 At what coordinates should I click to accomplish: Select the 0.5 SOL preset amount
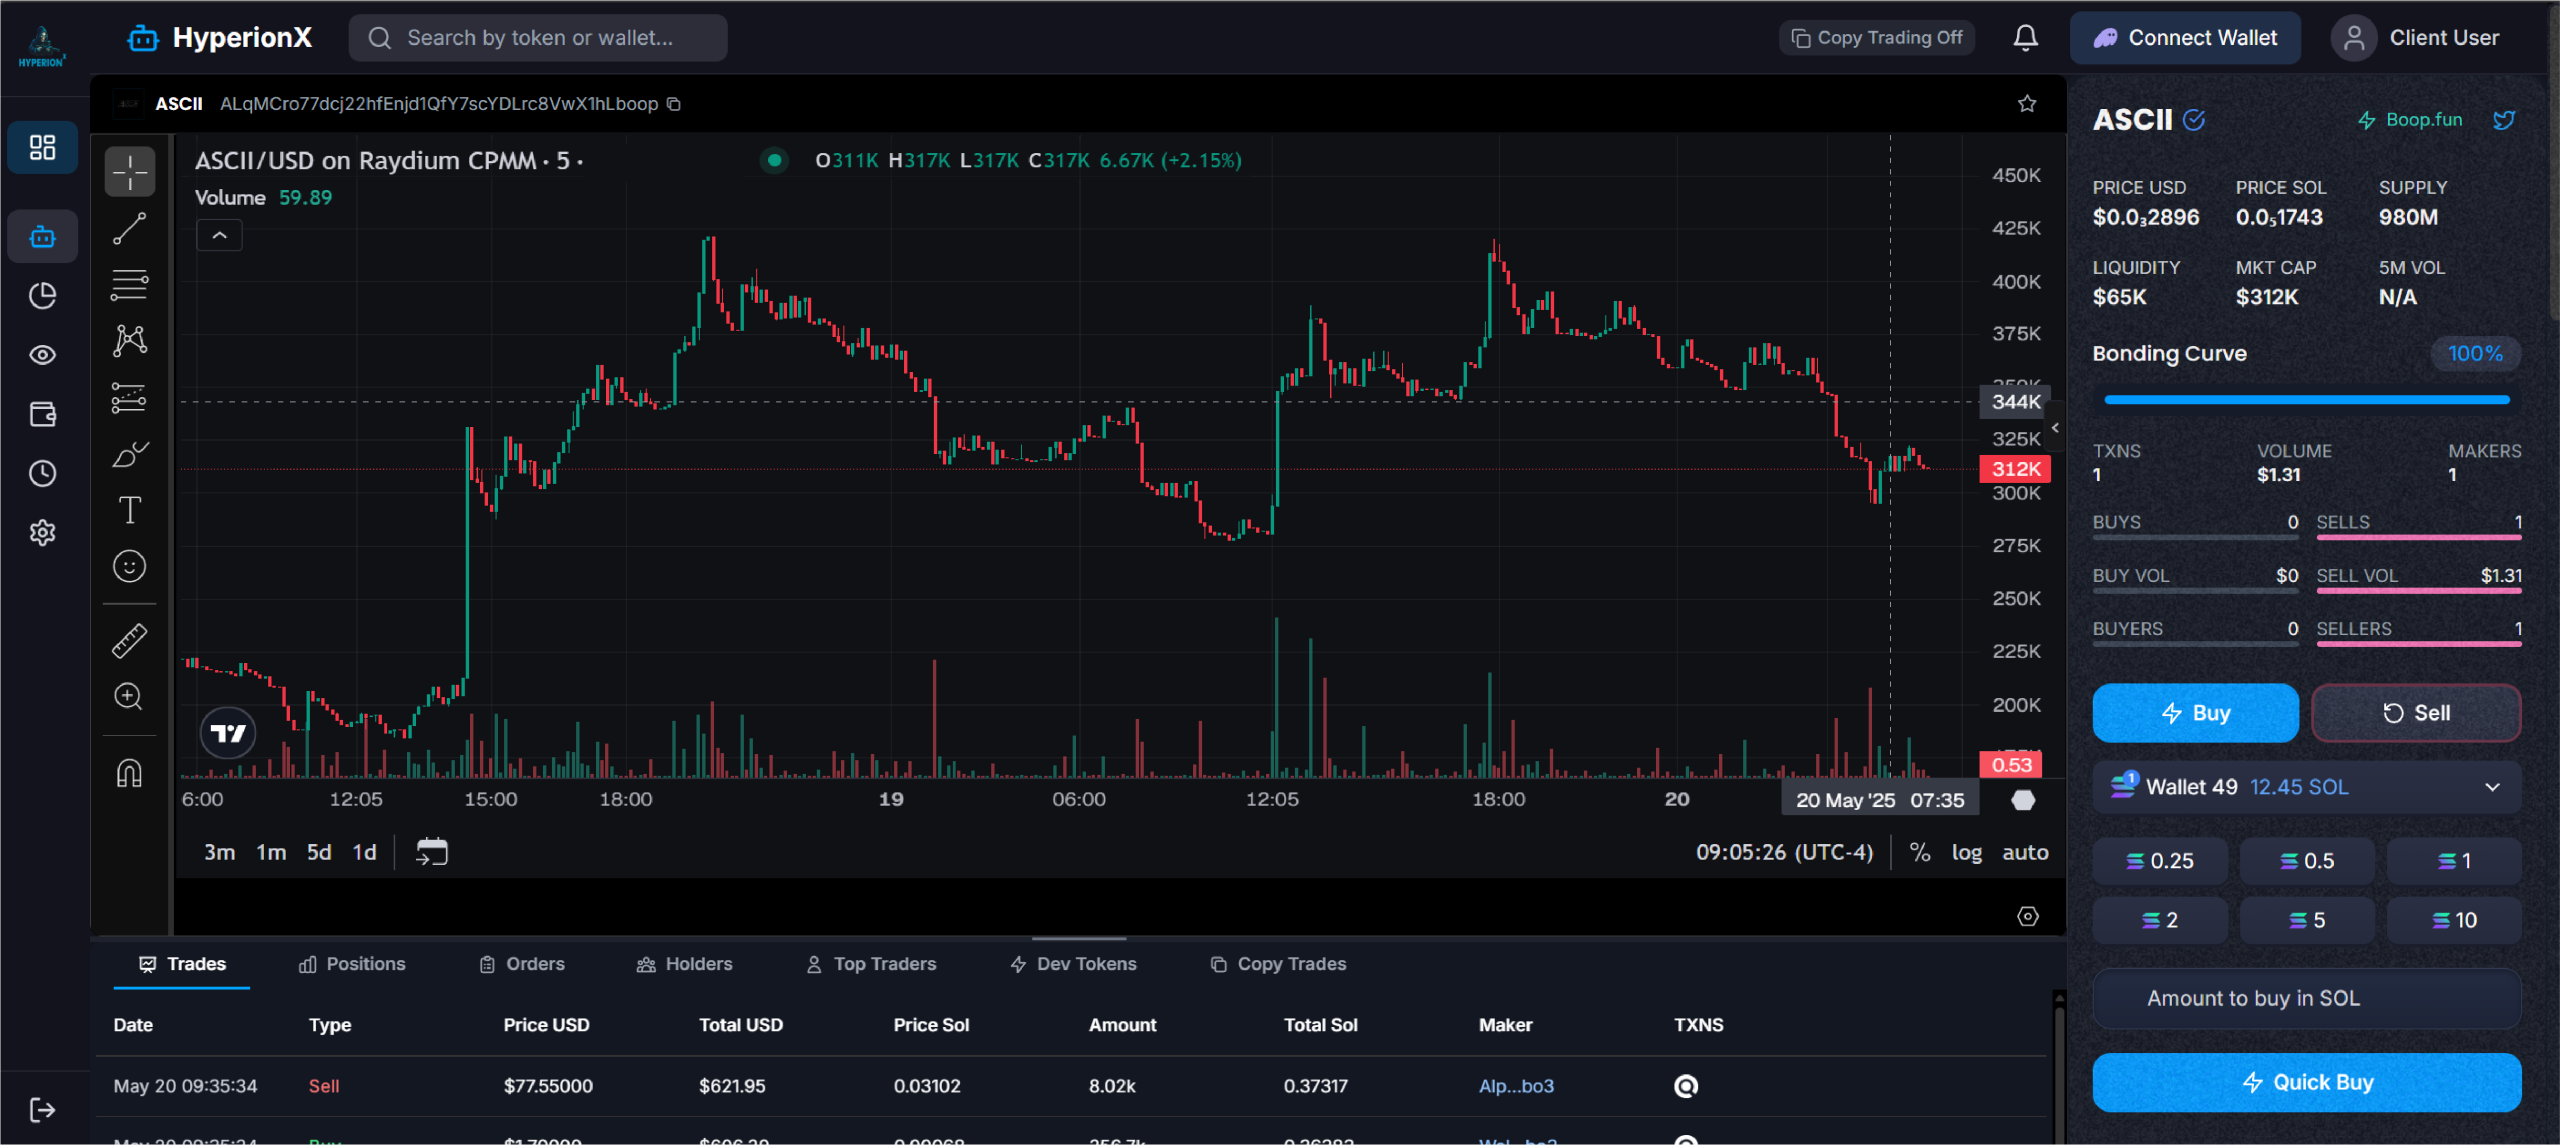pyautogui.click(x=2307, y=861)
